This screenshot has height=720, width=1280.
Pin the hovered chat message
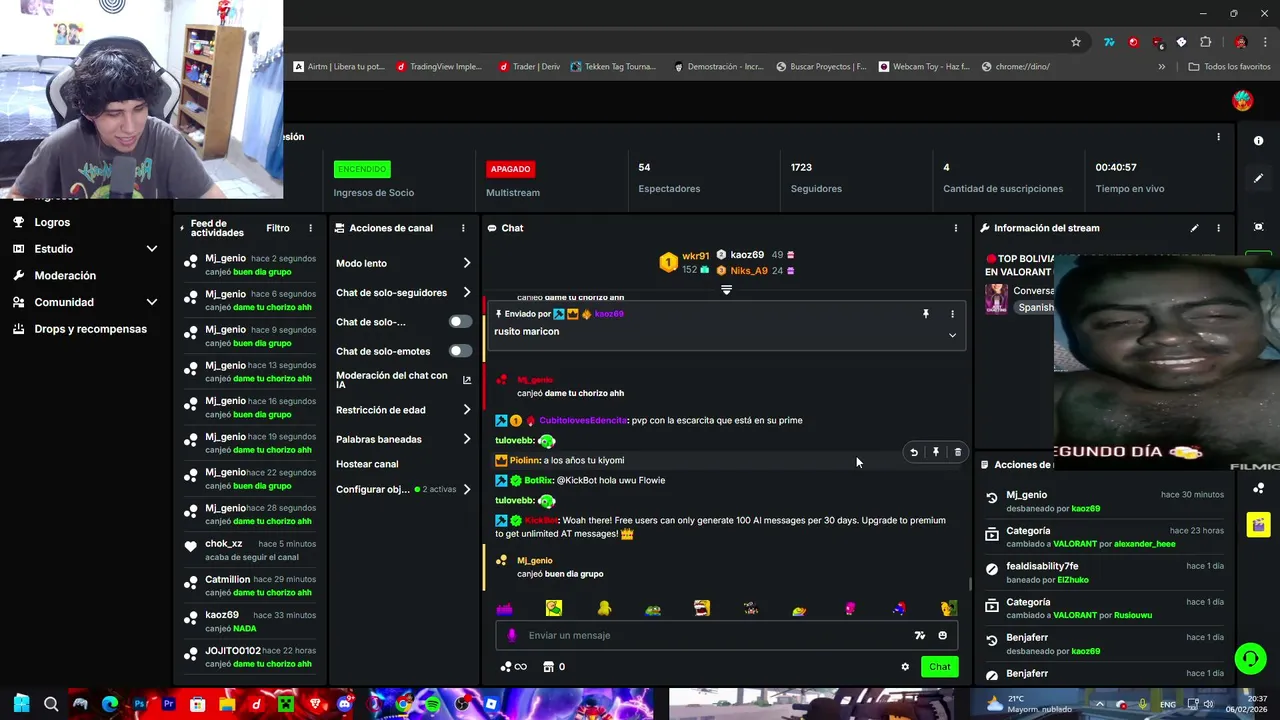[936, 452]
